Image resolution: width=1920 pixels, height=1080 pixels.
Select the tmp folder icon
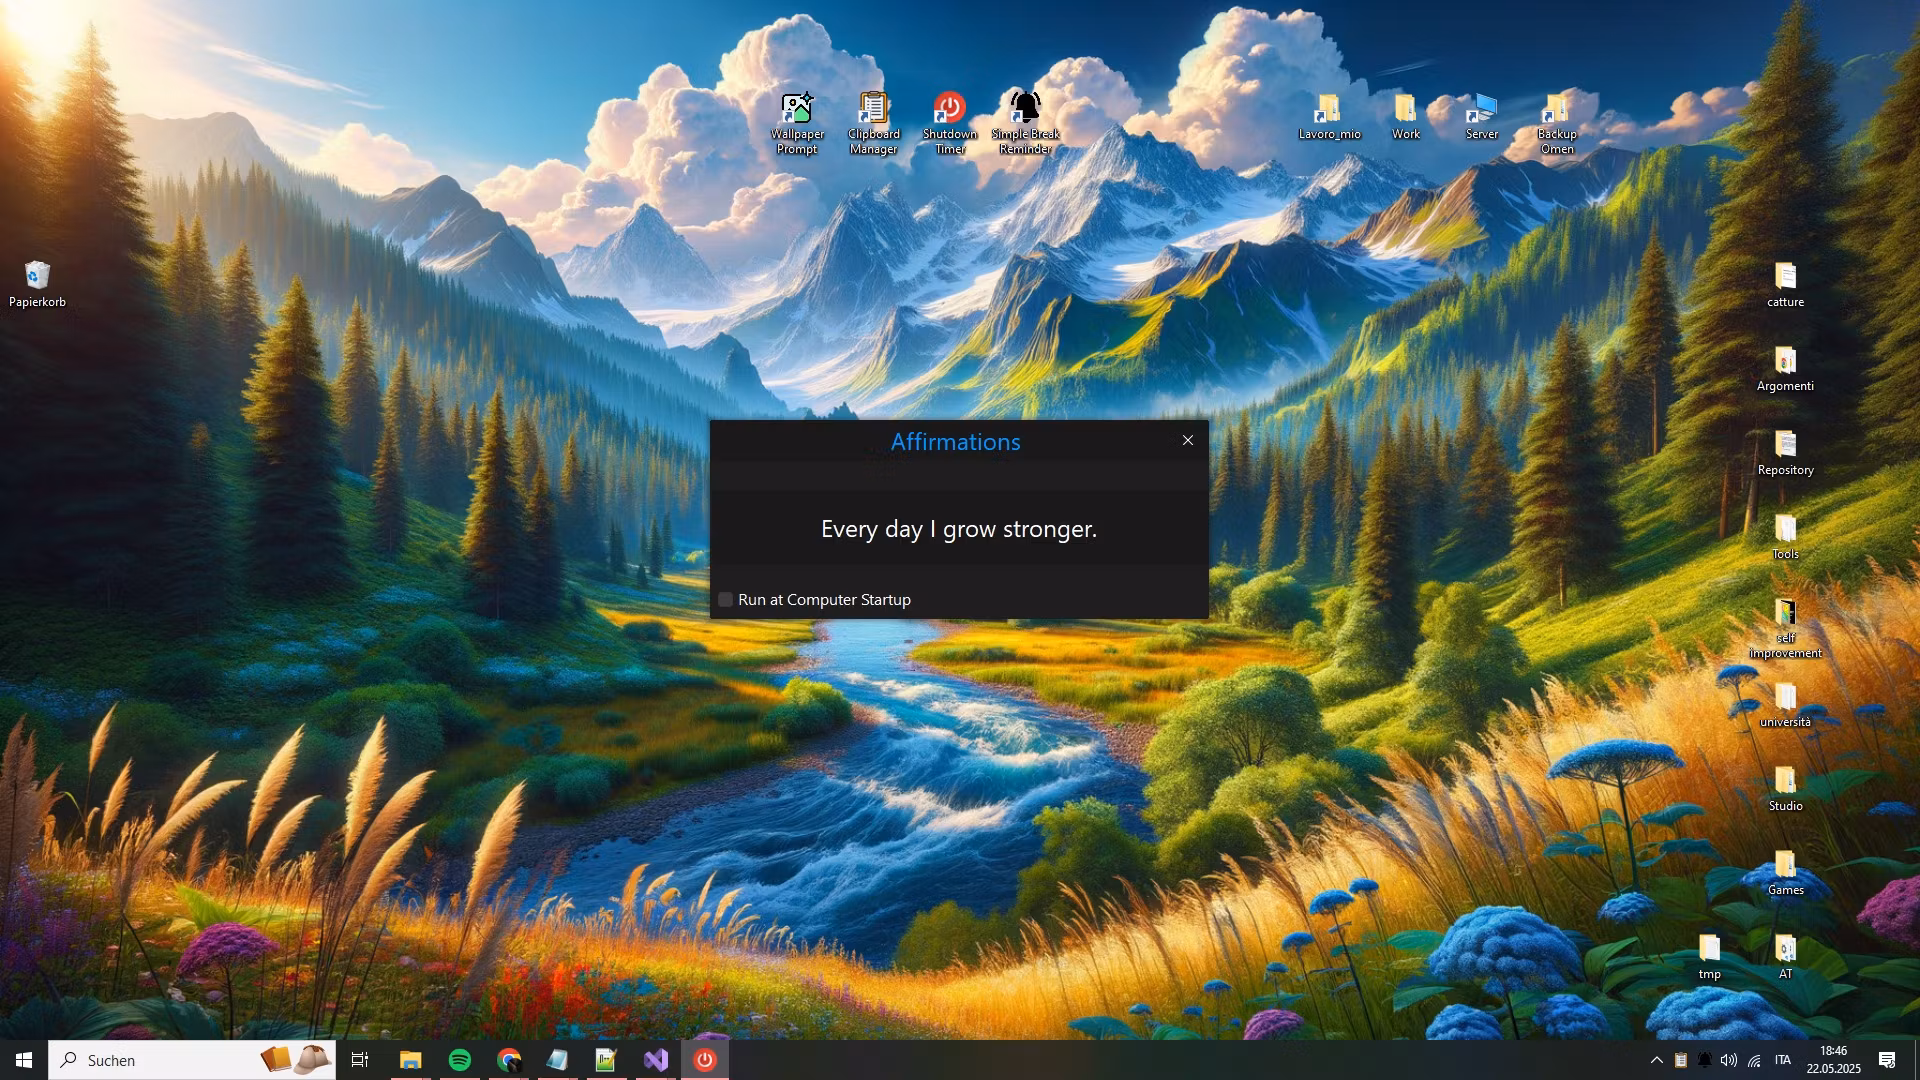click(x=1709, y=956)
